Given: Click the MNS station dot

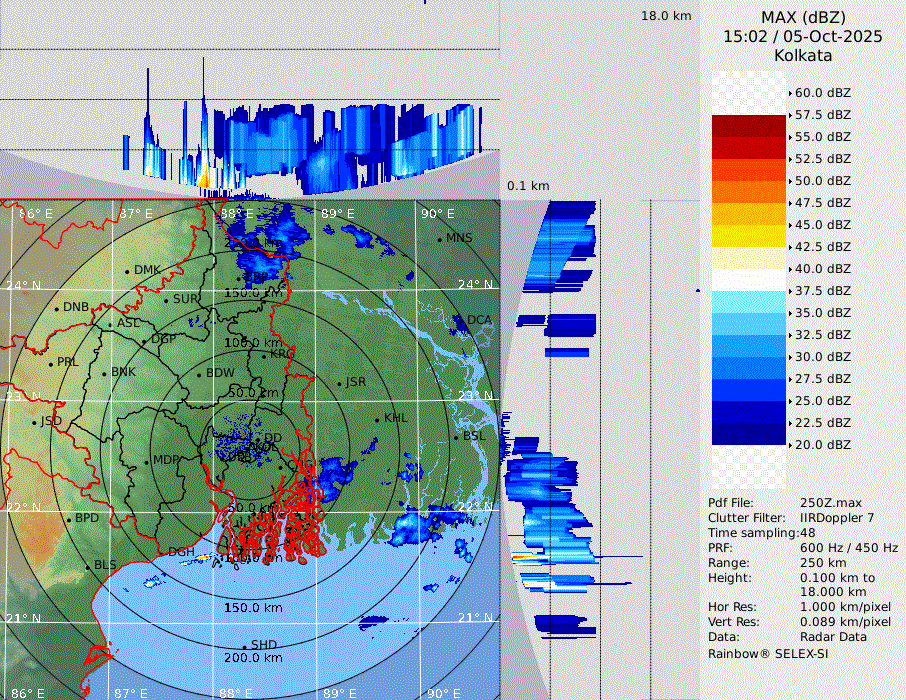Looking at the screenshot, I should click(x=440, y=239).
